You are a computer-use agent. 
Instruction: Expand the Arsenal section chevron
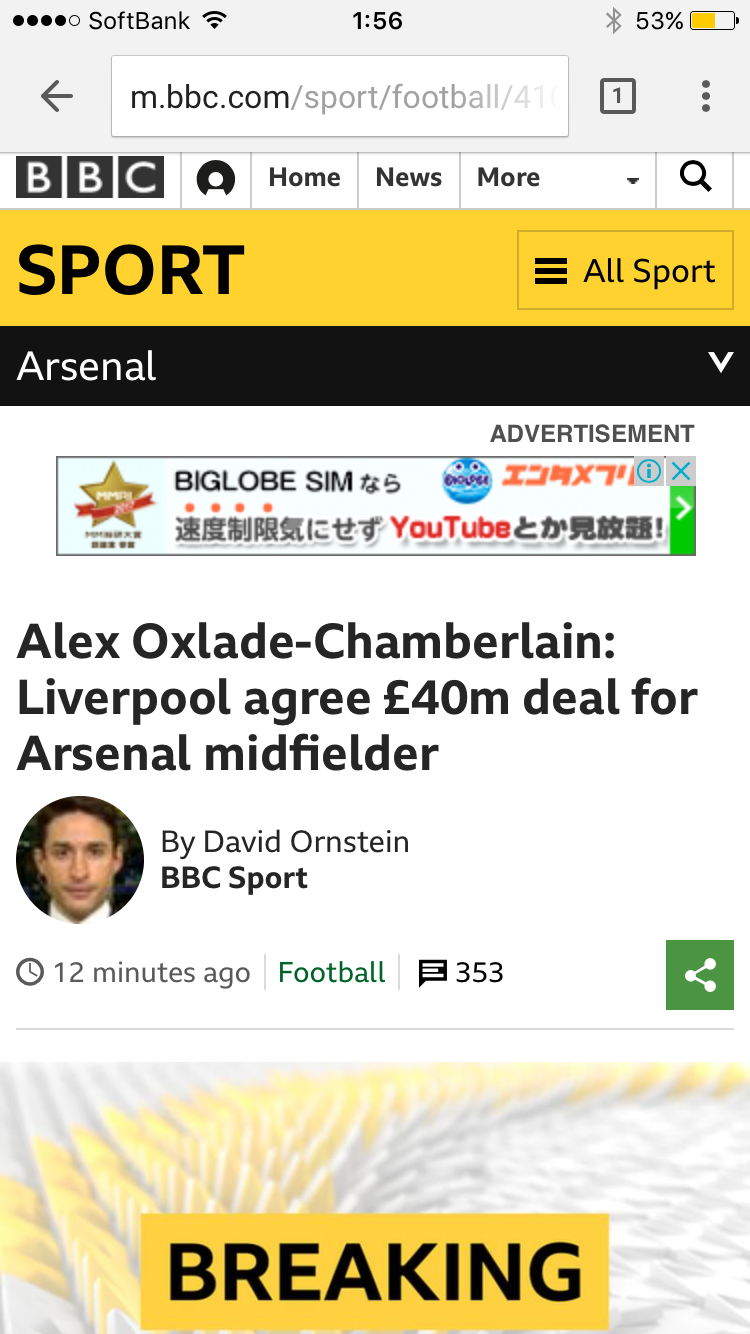(720, 363)
